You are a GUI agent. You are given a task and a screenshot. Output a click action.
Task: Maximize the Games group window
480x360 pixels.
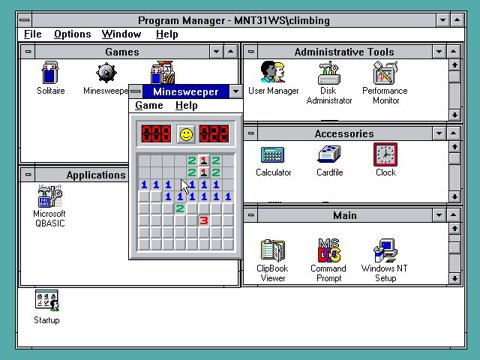pyautogui.click(x=231, y=52)
